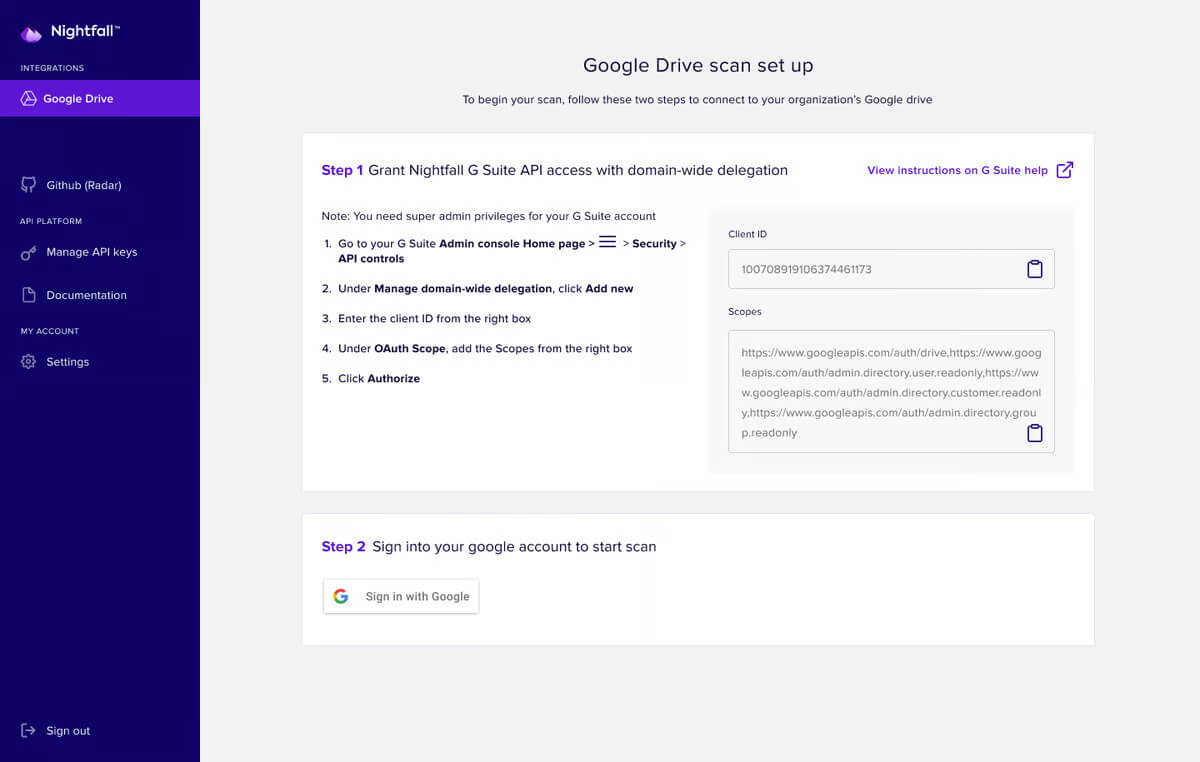Image resolution: width=1200 pixels, height=762 pixels.
Task: Click the API PLATFORM section label
Action: [x=51, y=221]
